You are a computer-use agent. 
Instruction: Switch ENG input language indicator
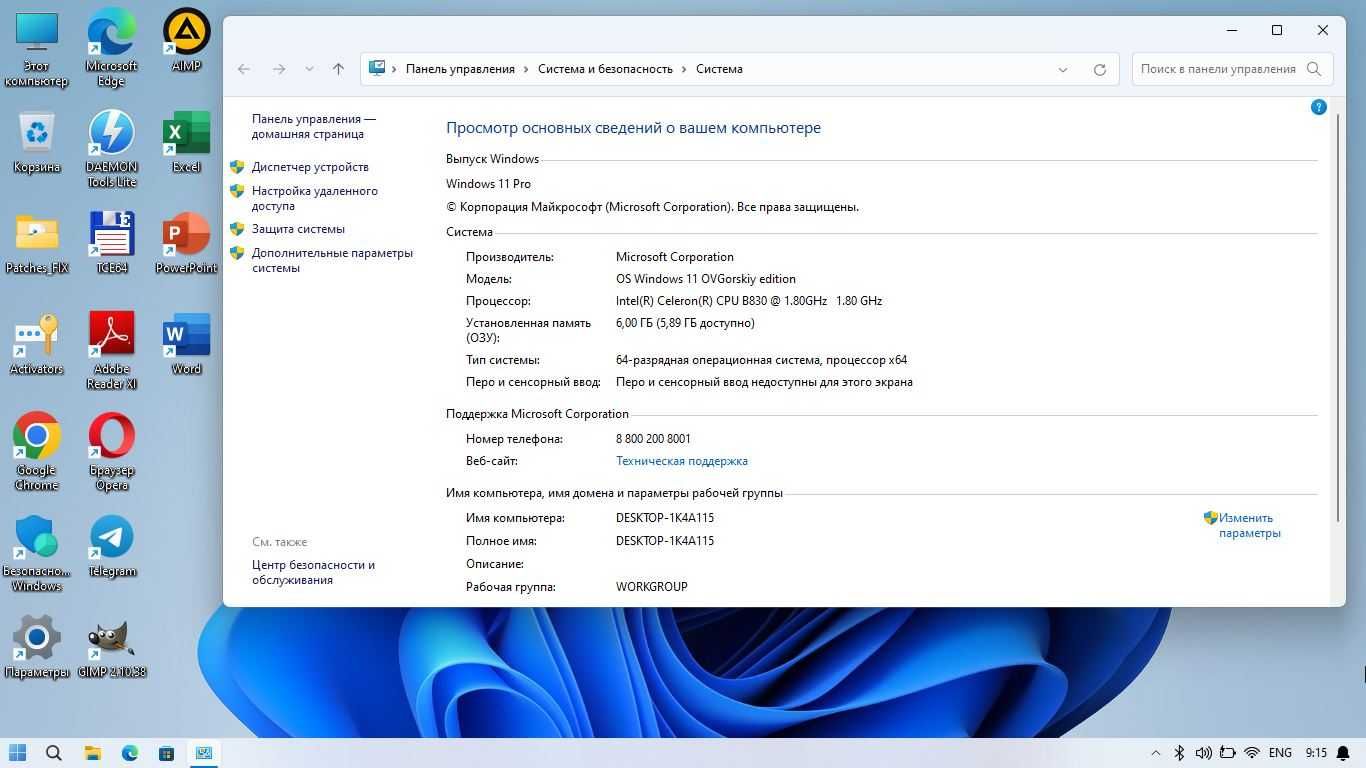pos(1279,753)
